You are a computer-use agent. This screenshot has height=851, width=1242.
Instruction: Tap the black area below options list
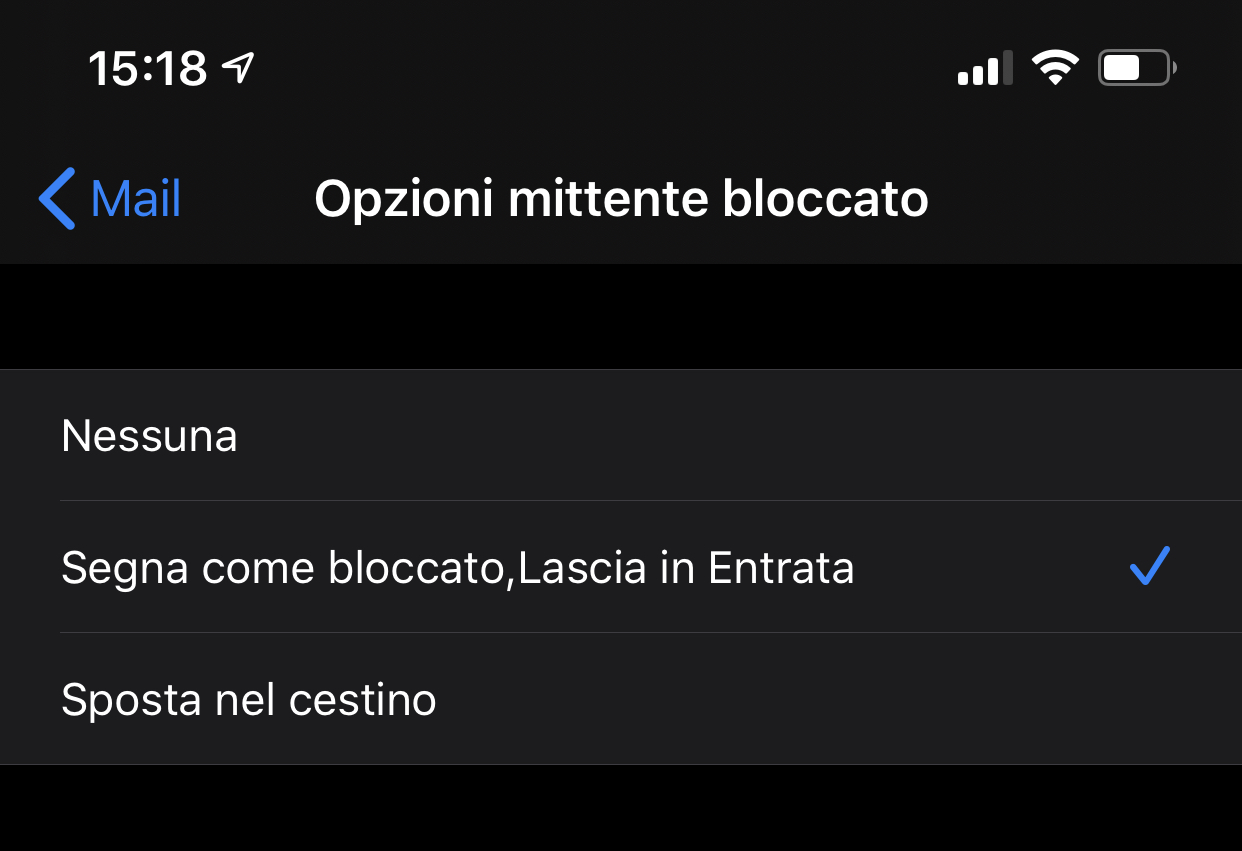(621, 808)
